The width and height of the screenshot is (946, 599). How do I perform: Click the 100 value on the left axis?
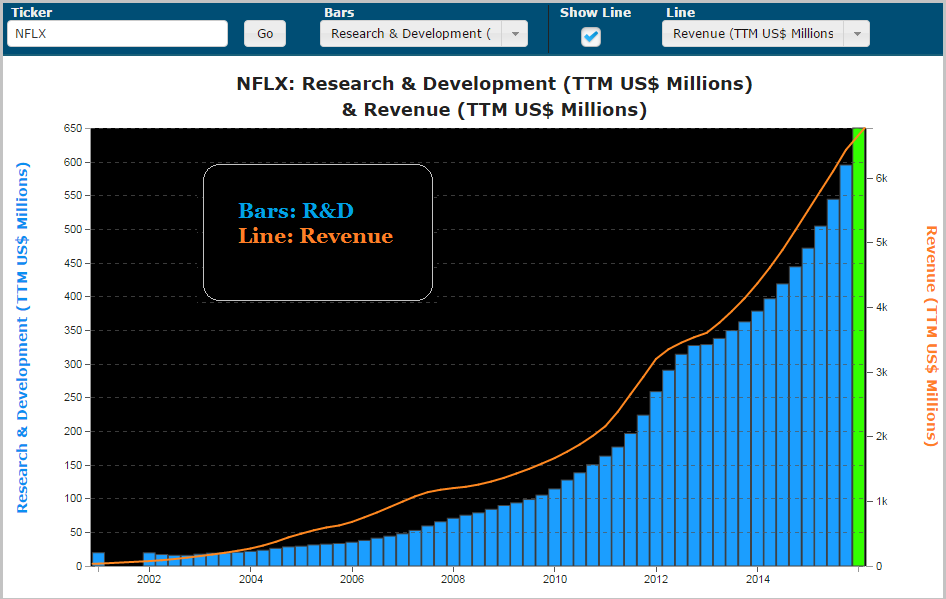click(x=72, y=499)
